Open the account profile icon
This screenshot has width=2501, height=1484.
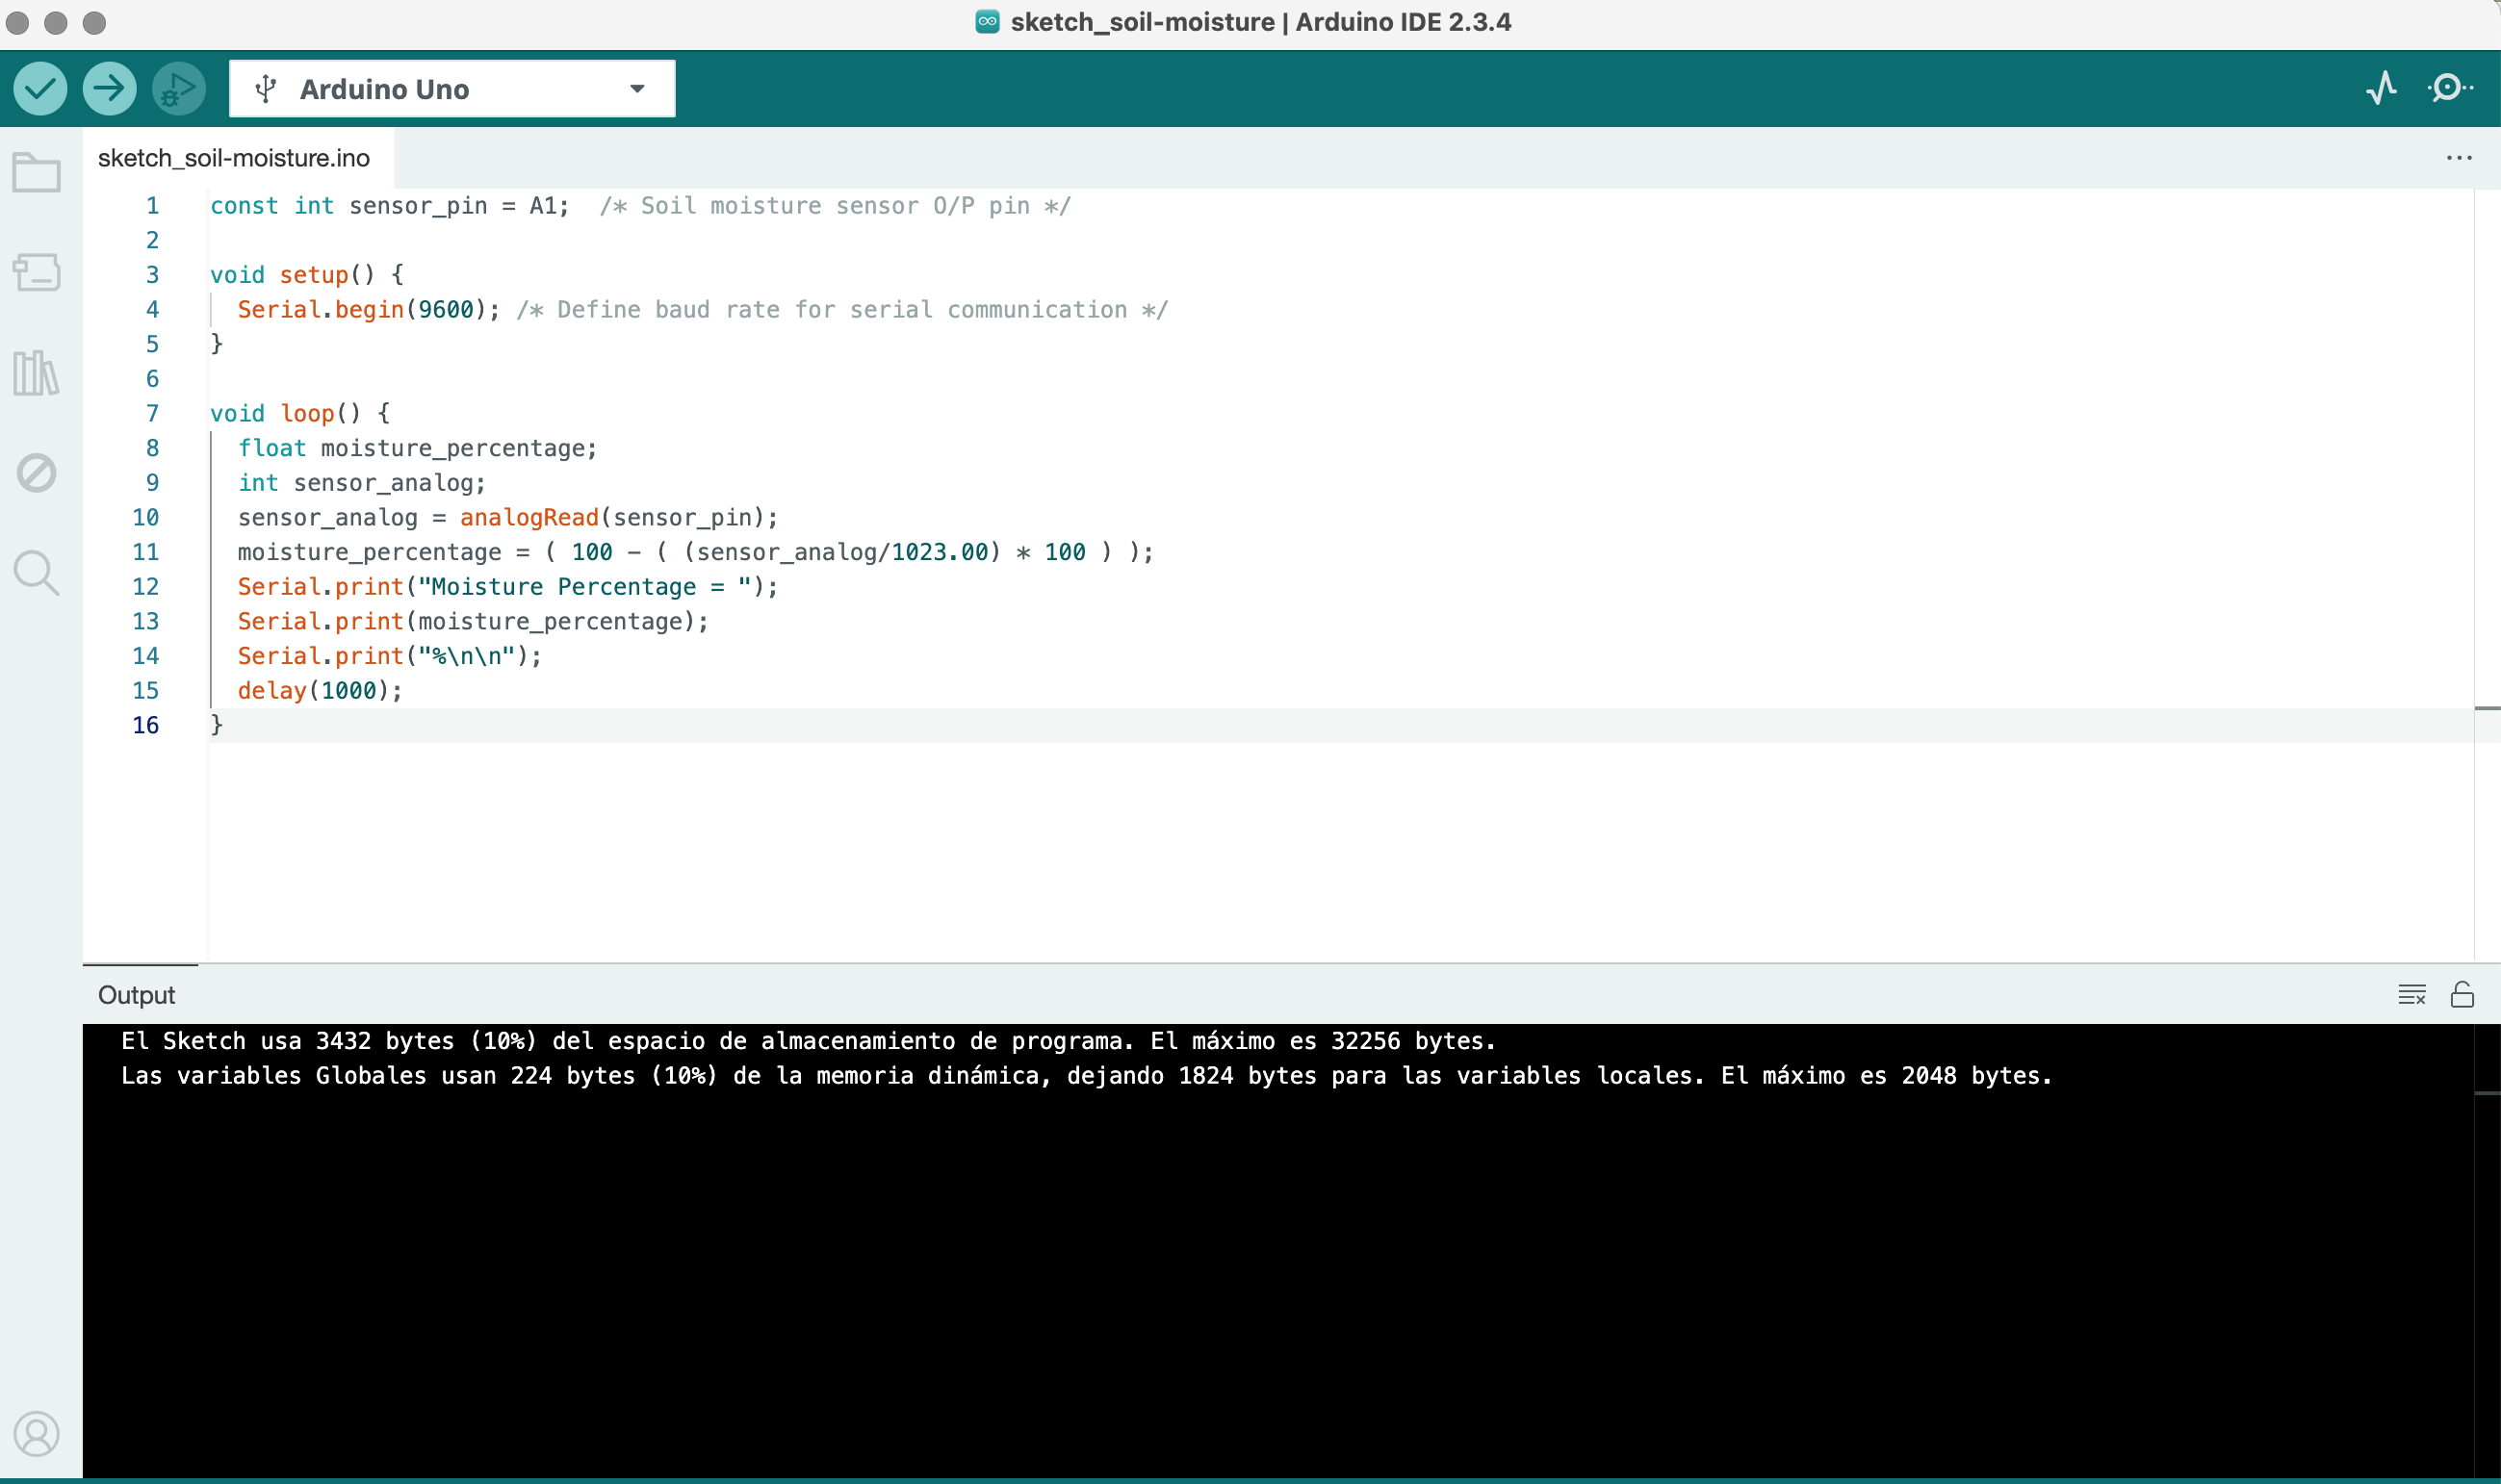coord(37,1434)
